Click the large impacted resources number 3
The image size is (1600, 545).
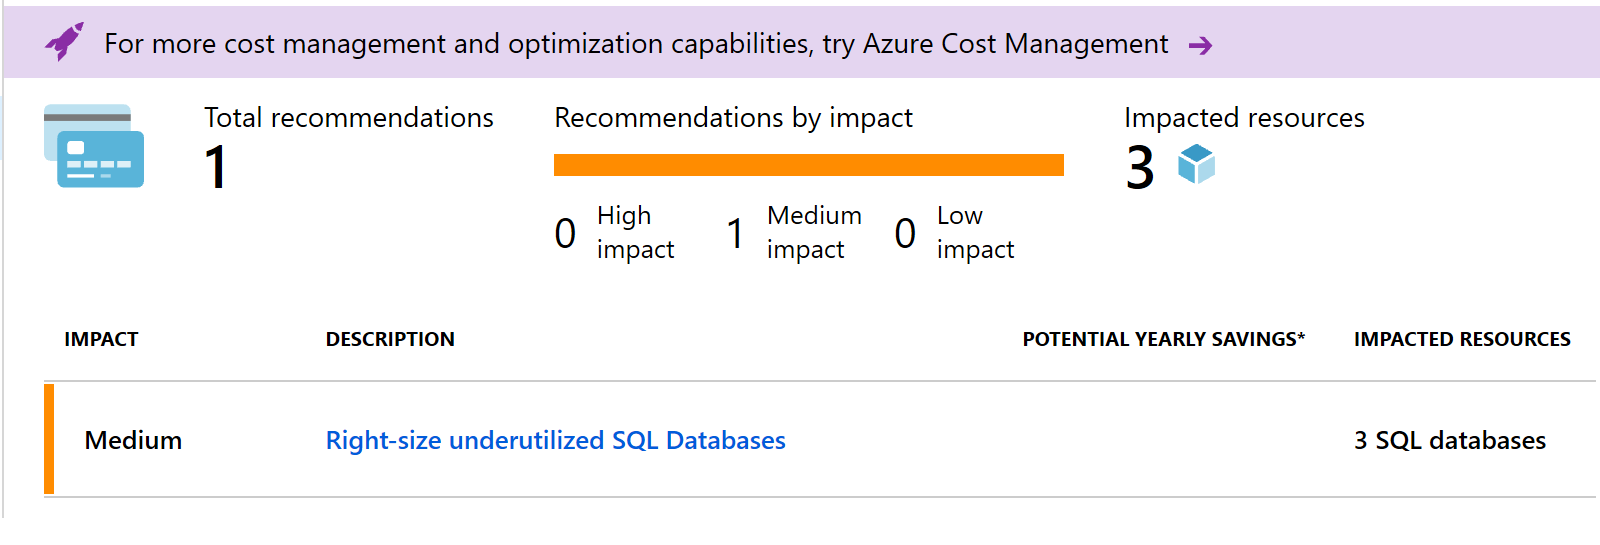pyautogui.click(x=1140, y=167)
